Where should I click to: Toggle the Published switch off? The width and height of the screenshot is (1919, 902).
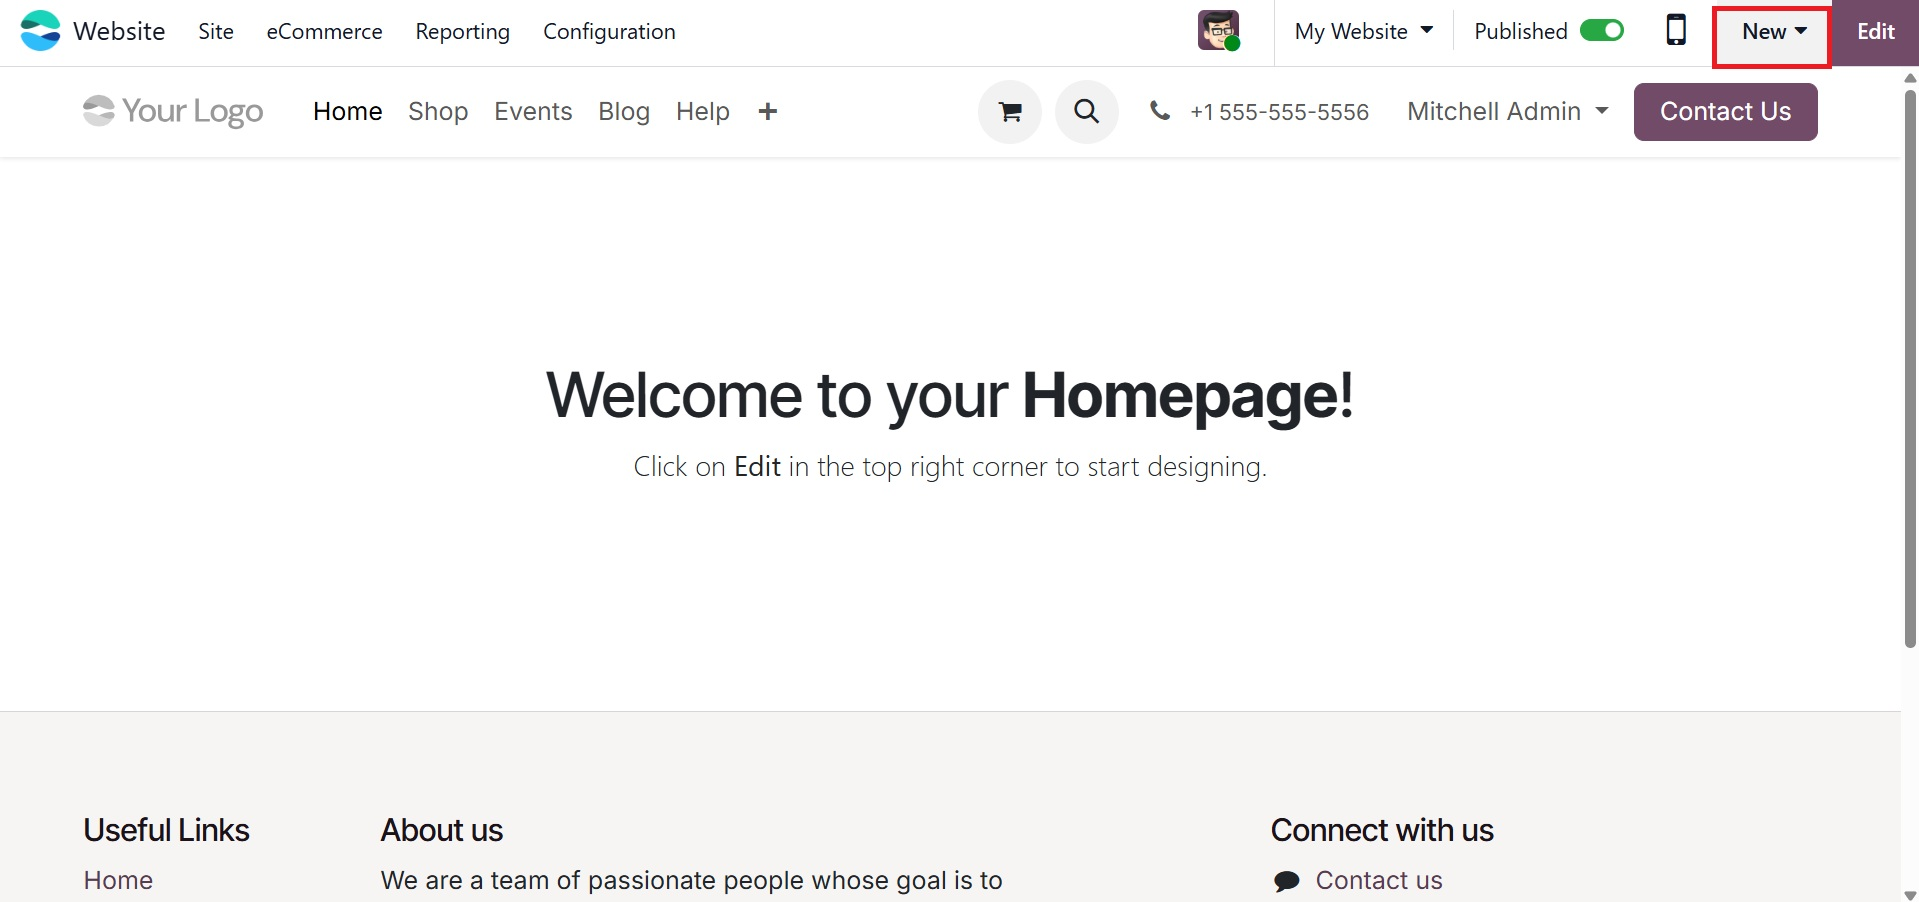pos(1601,31)
